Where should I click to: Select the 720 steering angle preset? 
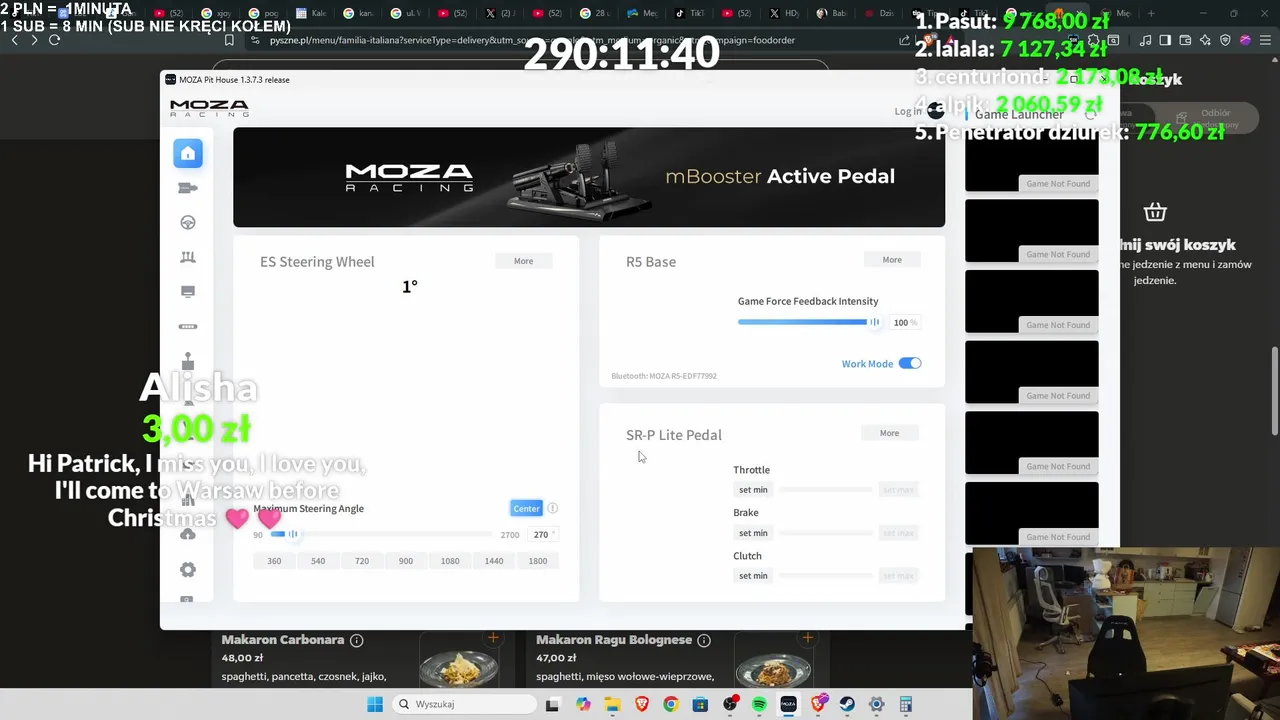pyautogui.click(x=362, y=561)
